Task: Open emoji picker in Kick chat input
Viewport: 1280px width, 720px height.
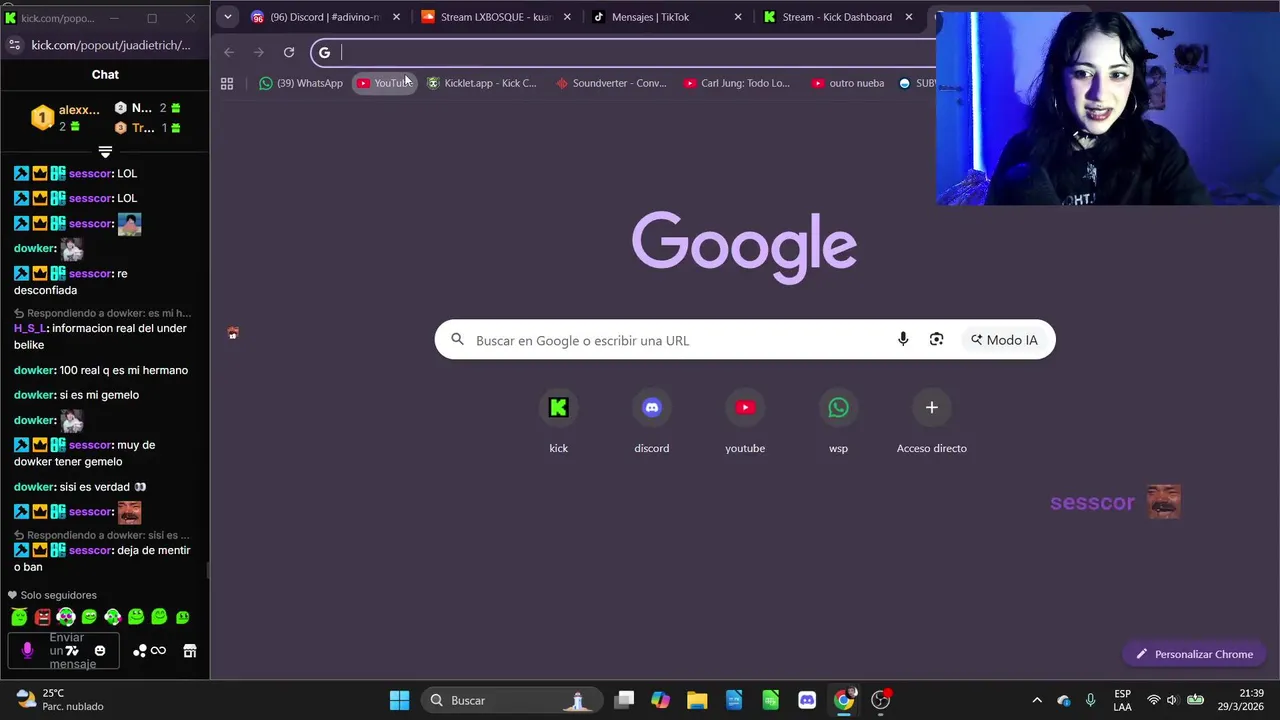Action: [x=100, y=651]
